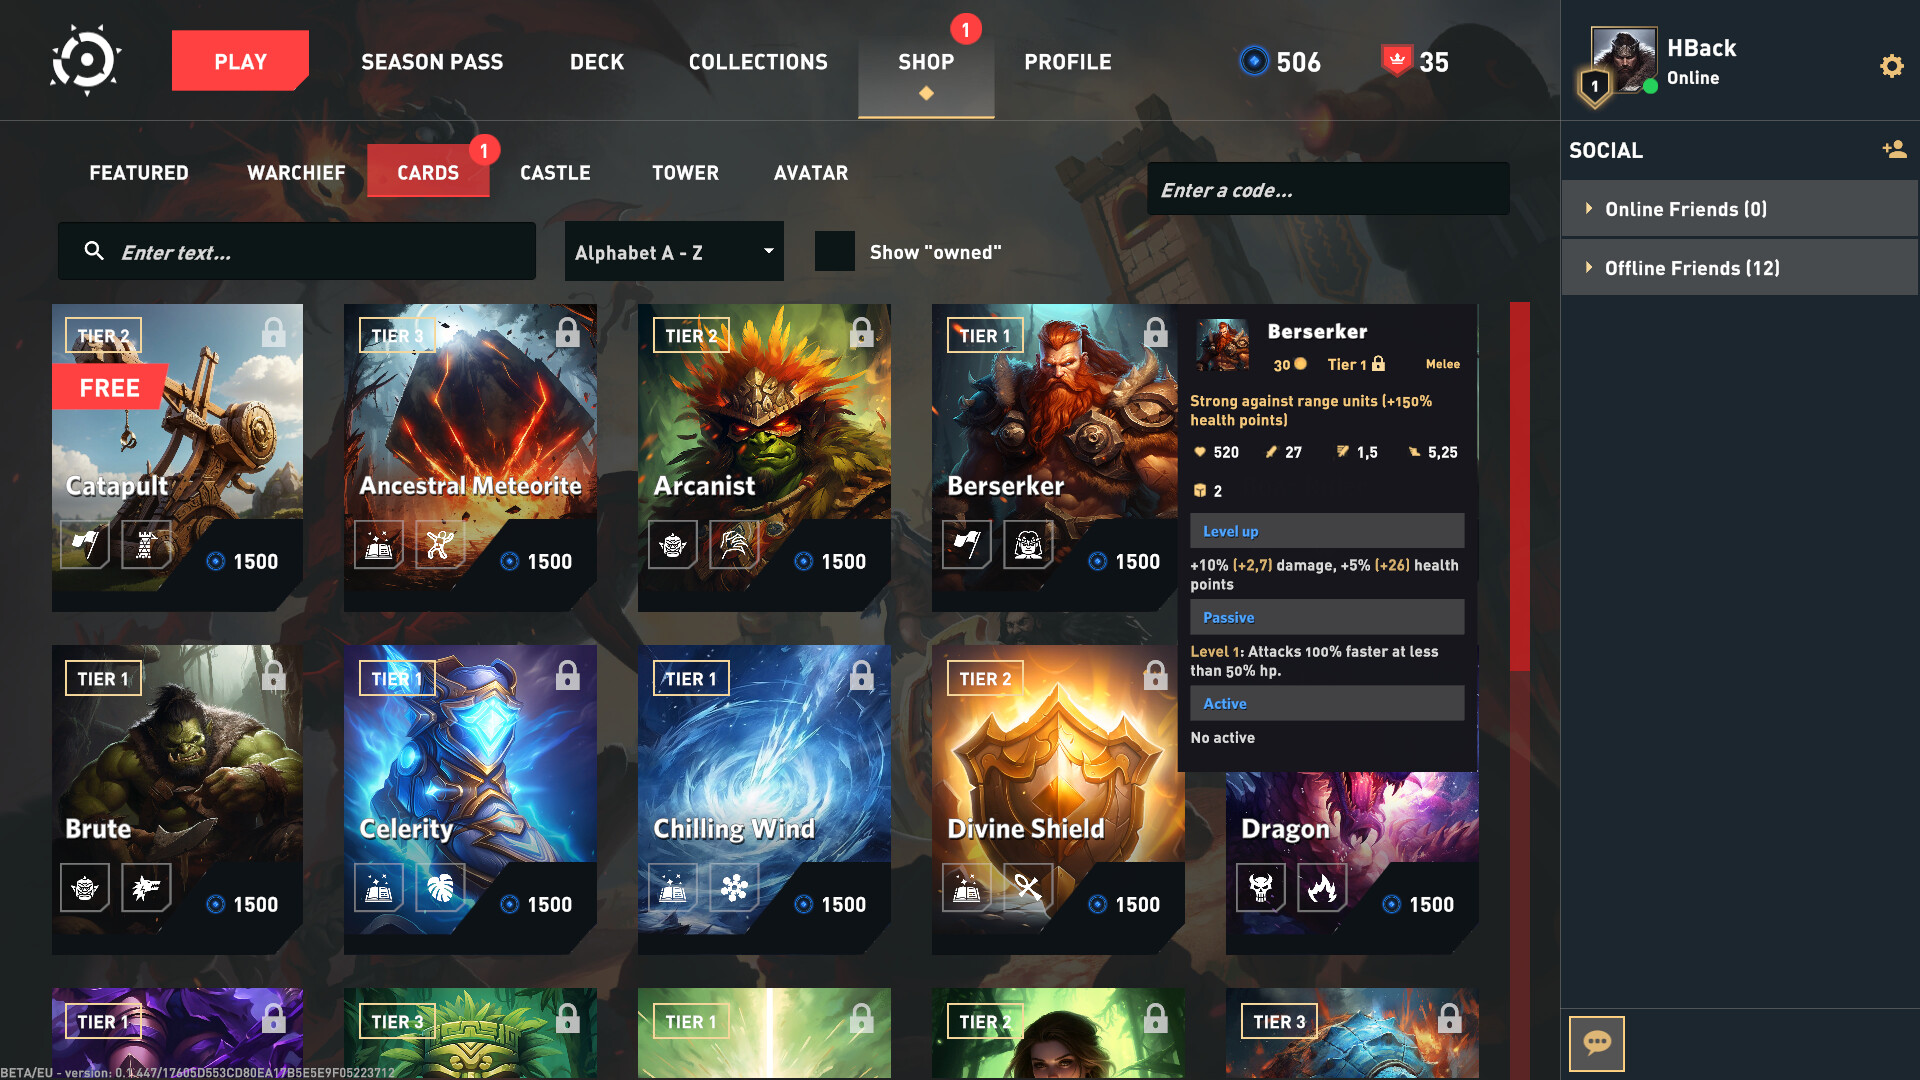Click the lock icon on Berserker card

(1155, 333)
